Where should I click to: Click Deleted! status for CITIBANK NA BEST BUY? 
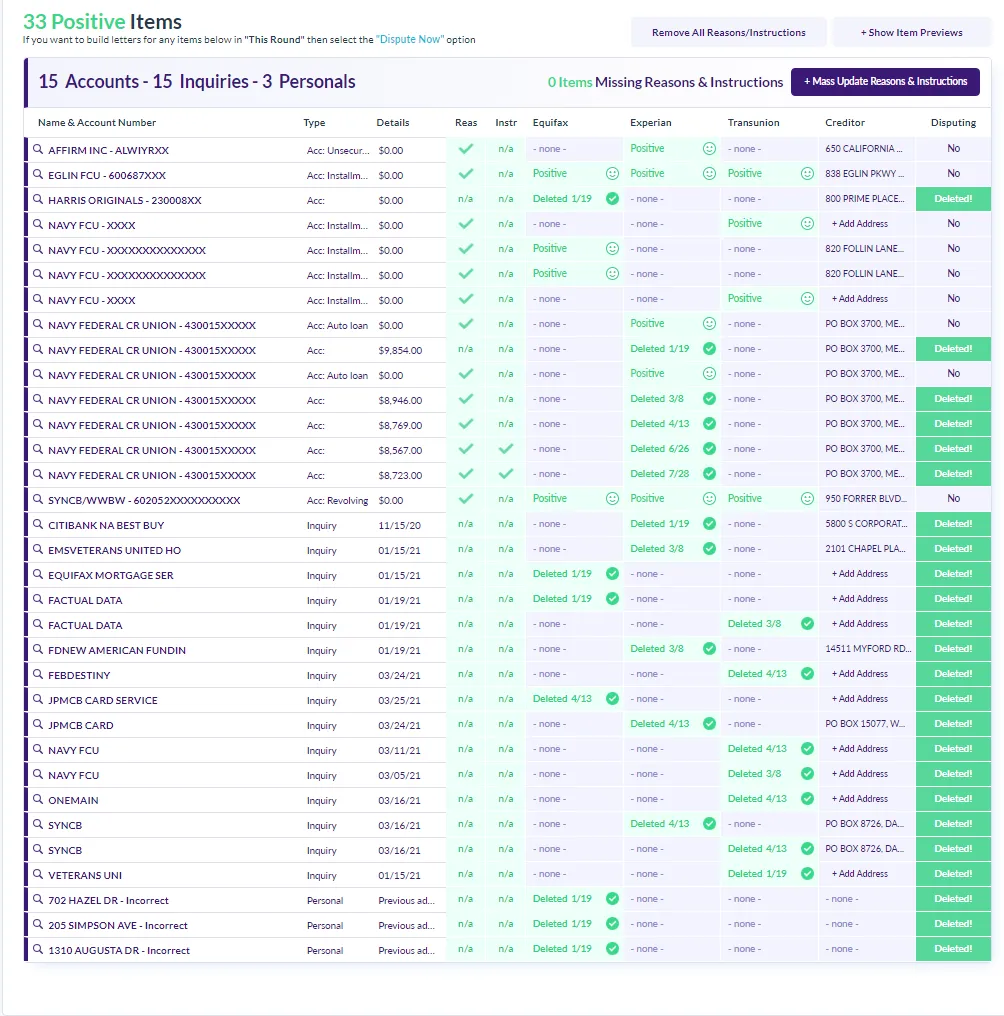click(x=953, y=524)
